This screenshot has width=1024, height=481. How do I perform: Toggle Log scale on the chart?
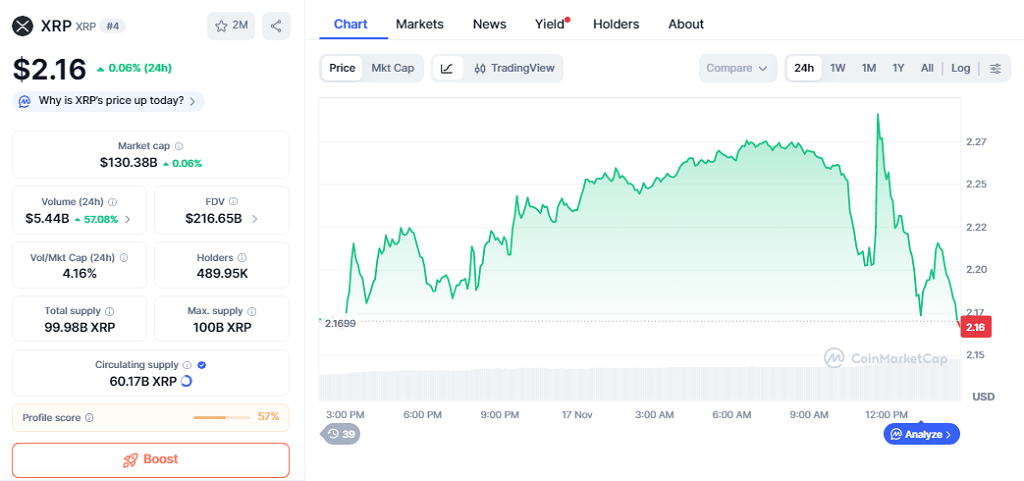(x=961, y=68)
